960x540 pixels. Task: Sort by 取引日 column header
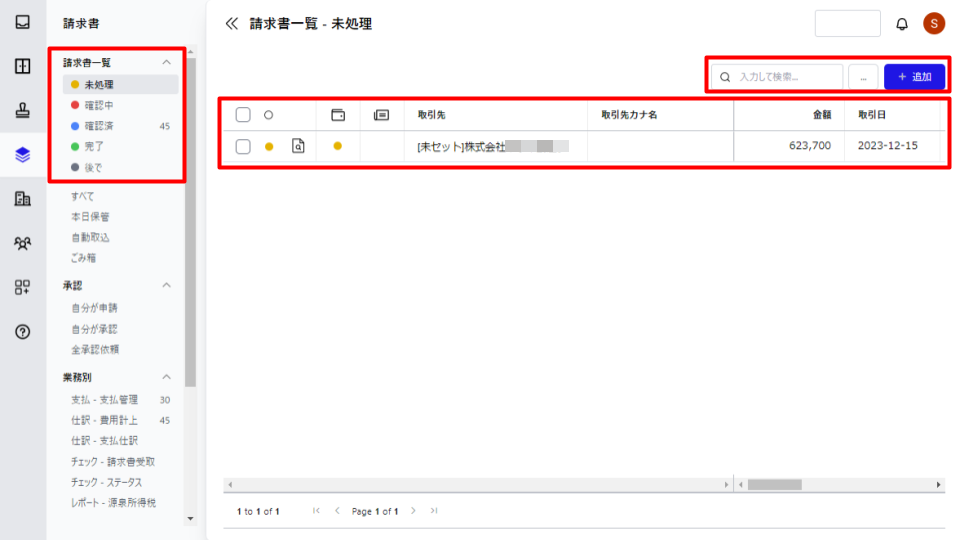(x=872, y=114)
